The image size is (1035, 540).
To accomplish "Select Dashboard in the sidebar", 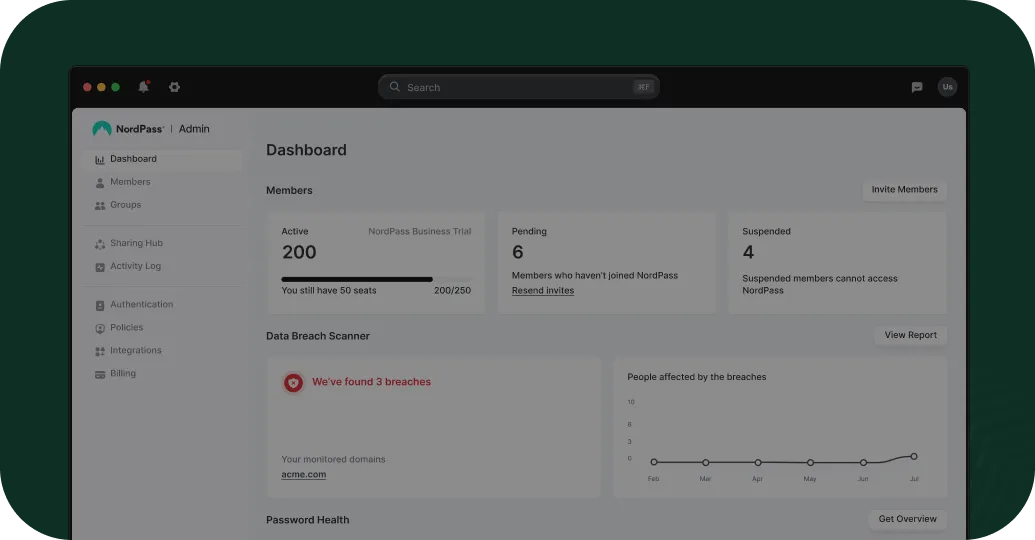I will tap(162, 159).
